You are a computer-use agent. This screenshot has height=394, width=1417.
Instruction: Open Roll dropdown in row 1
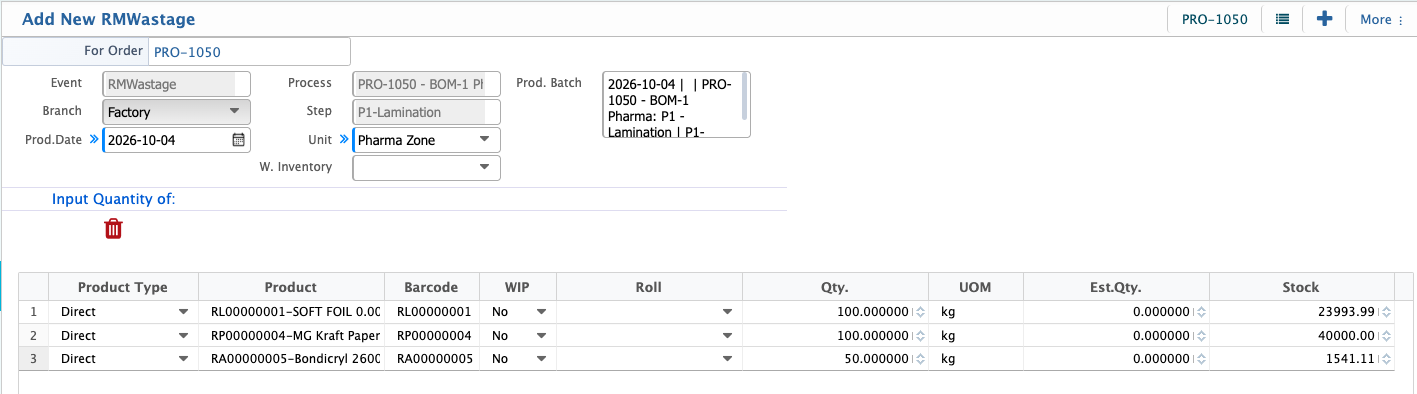coord(727,312)
